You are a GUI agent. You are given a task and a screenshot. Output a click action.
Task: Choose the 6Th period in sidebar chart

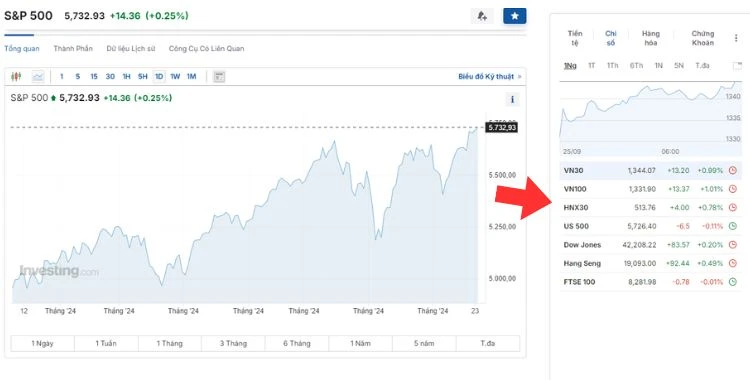636,66
